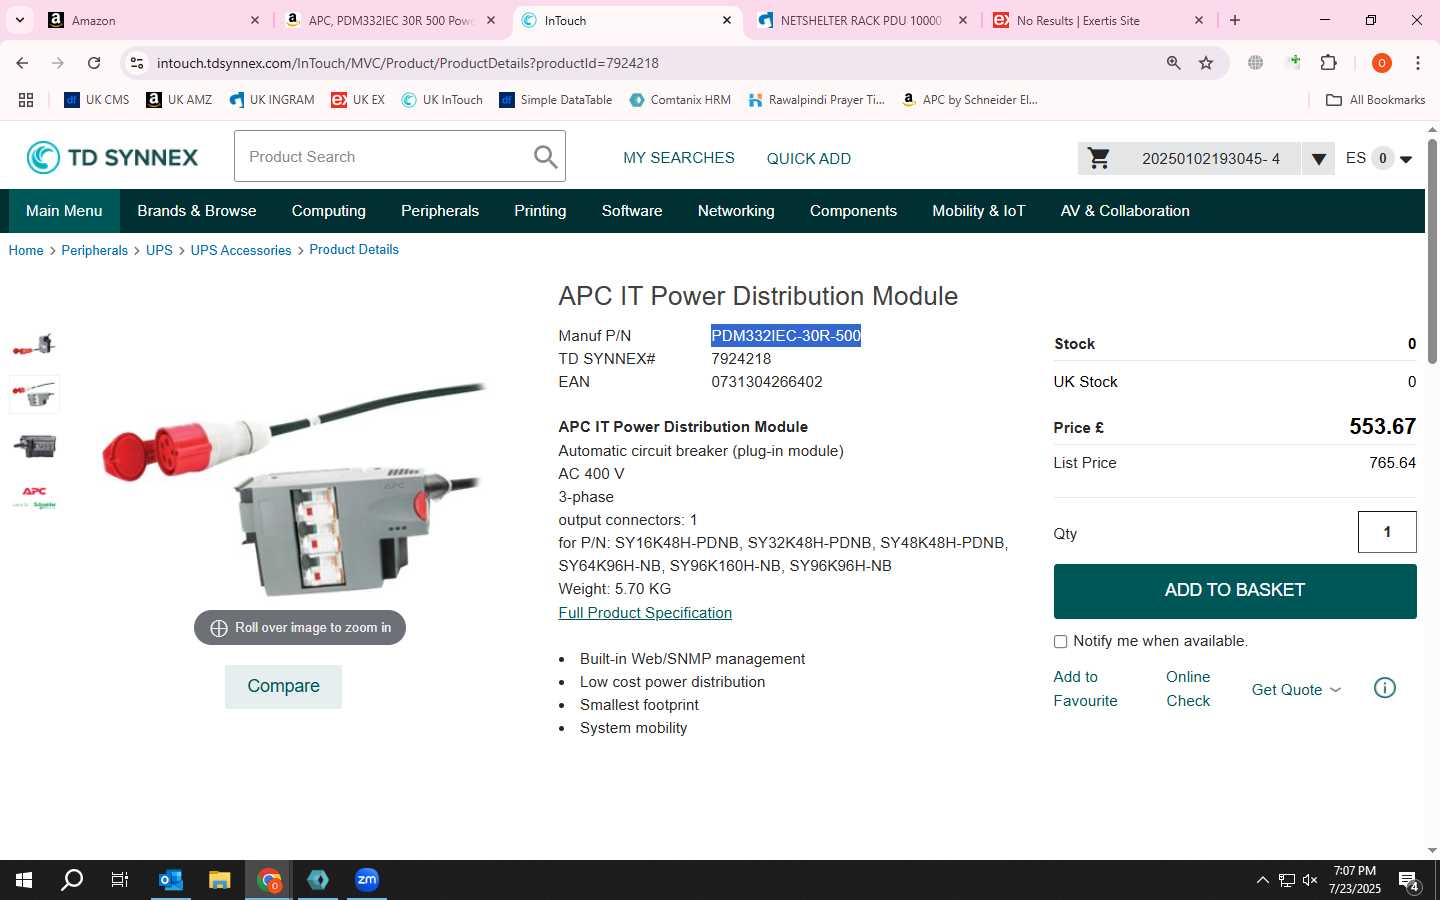Click into the Qty input field
The width and height of the screenshot is (1440, 900).
pyautogui.click(x=1387, y=532)
